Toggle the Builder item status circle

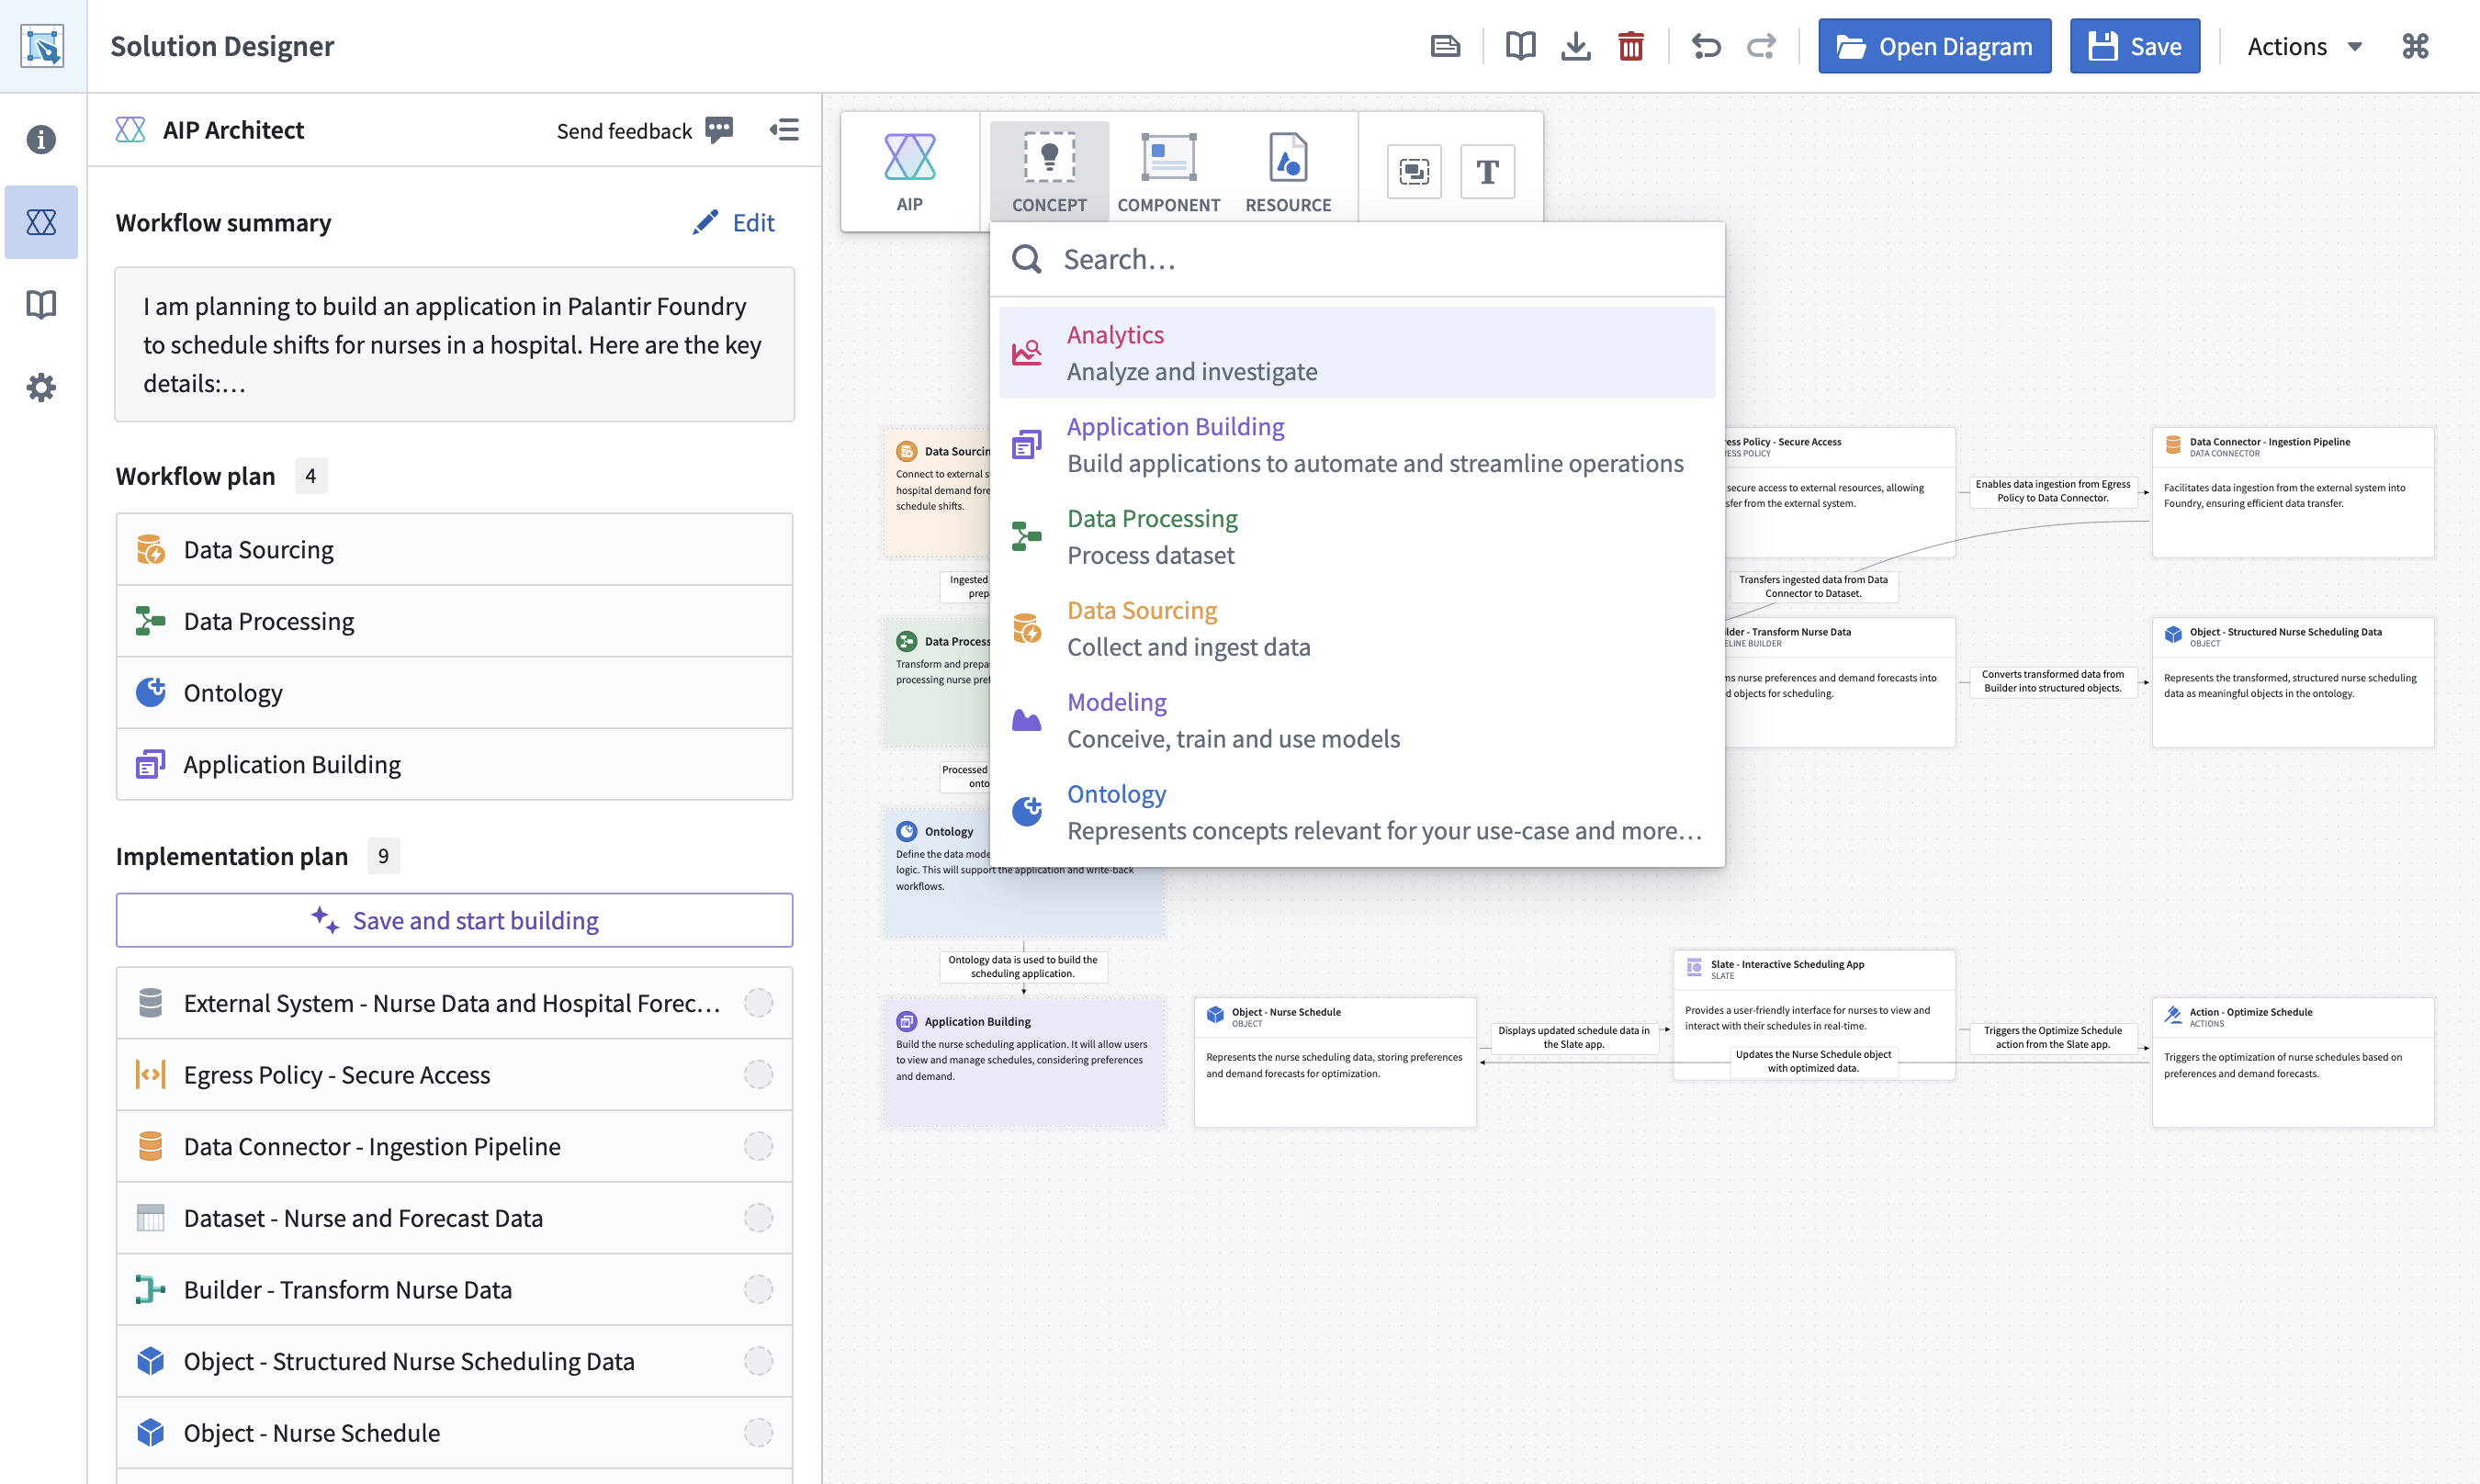click(758, 1290)
